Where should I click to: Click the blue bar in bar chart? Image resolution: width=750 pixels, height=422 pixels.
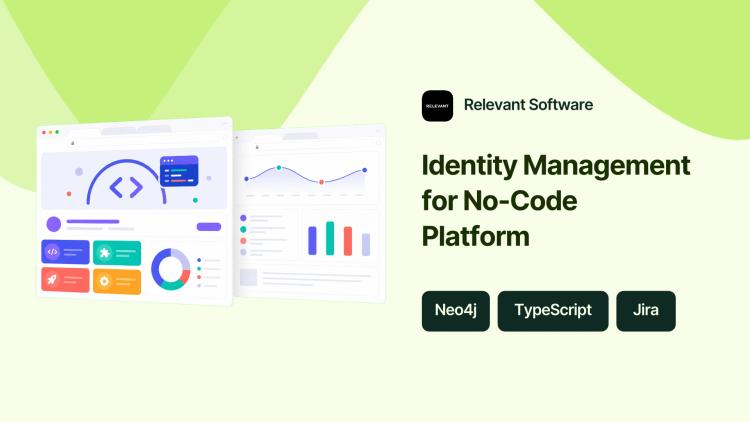(312, 241)
